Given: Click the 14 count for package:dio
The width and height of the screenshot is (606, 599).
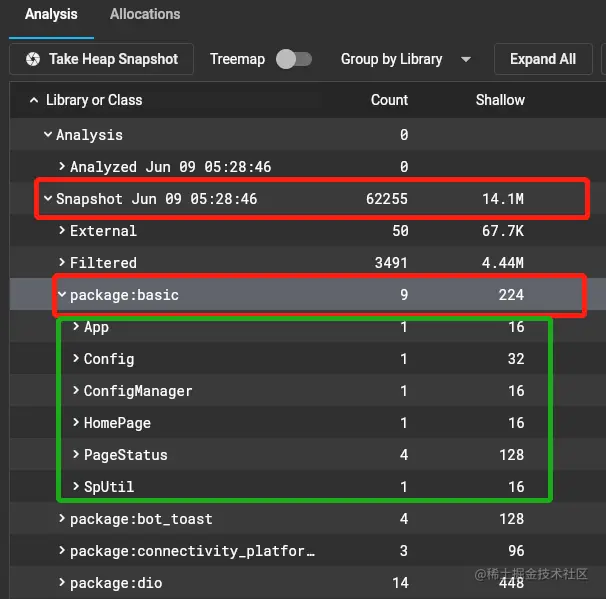Looking at the screenshot, I should [400, 583].
